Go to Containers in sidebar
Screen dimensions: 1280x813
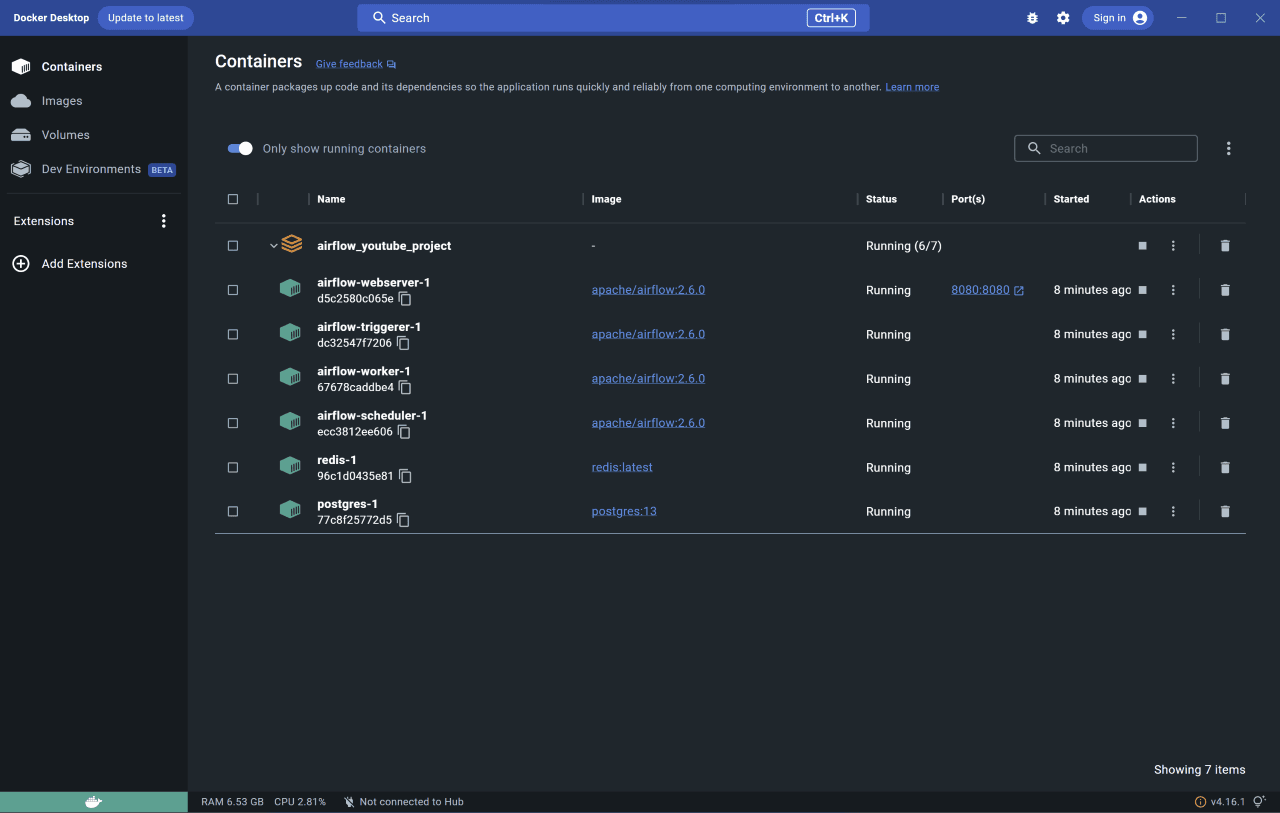(94, 67)
